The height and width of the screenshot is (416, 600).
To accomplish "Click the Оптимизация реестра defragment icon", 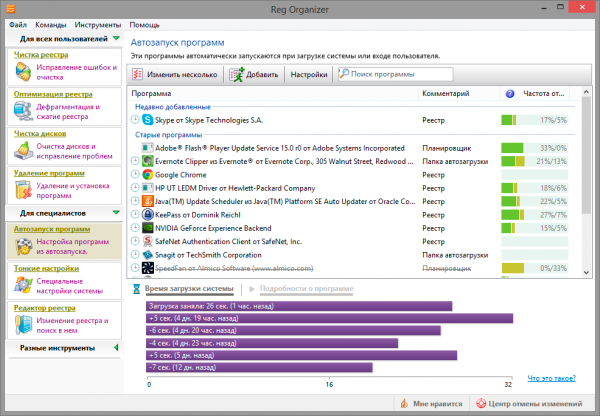I will (x=23, y=111).
